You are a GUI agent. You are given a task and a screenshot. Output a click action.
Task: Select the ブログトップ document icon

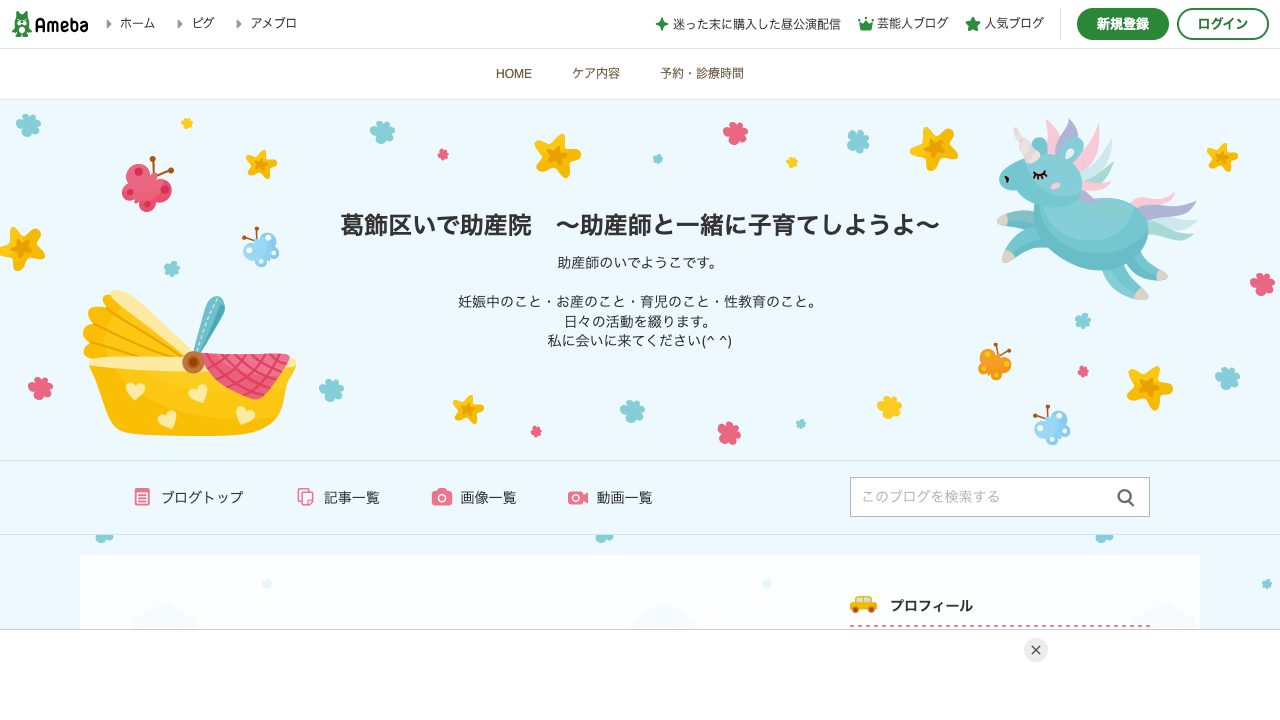coord(141,497)
